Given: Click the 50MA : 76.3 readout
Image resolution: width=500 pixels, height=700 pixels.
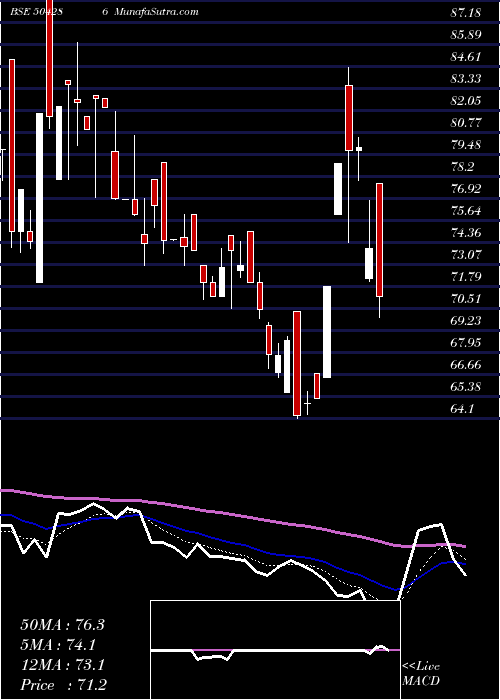Looking at the screenshot, I should tap(62, 625).
